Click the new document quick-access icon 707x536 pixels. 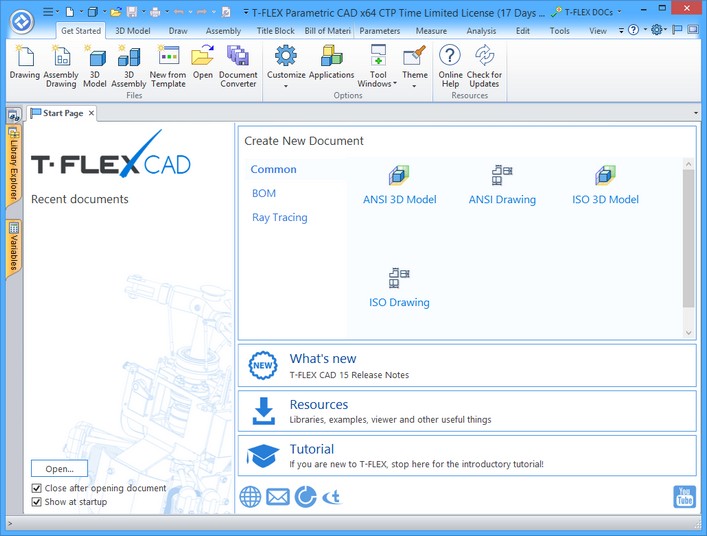tap(69, 12)
